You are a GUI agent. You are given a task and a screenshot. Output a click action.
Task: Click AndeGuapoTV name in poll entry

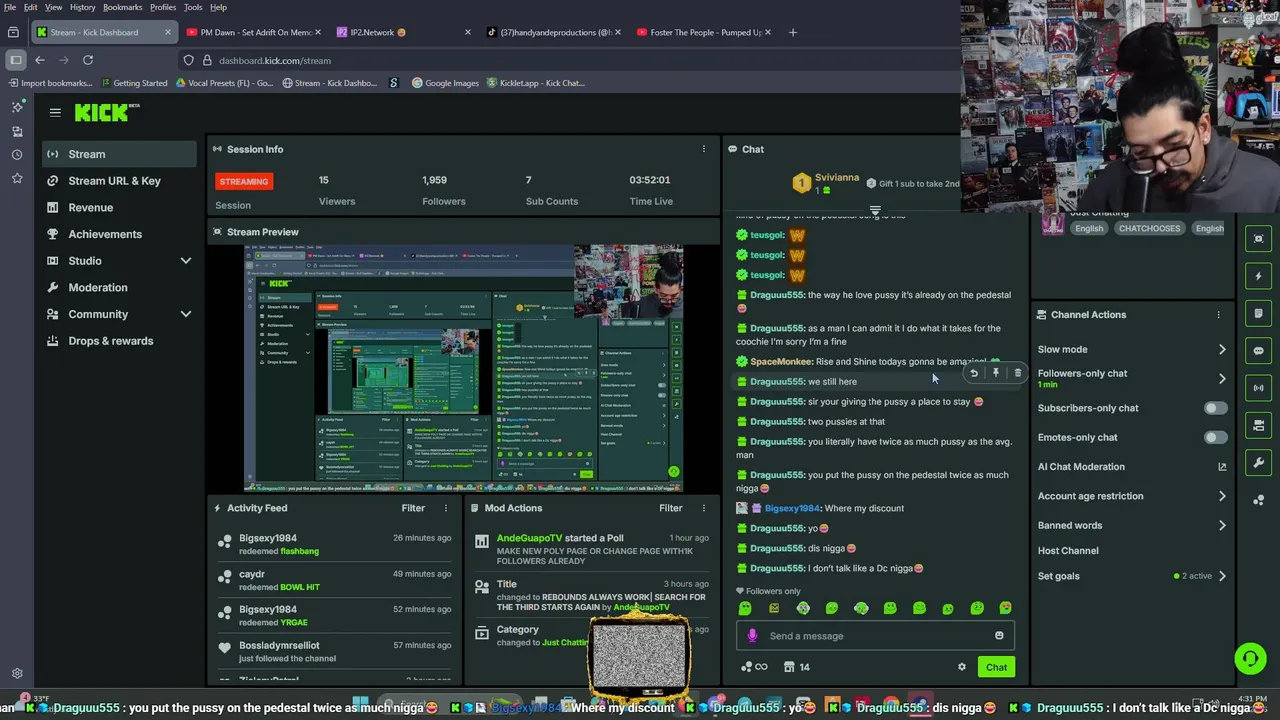tap(529, 538)
